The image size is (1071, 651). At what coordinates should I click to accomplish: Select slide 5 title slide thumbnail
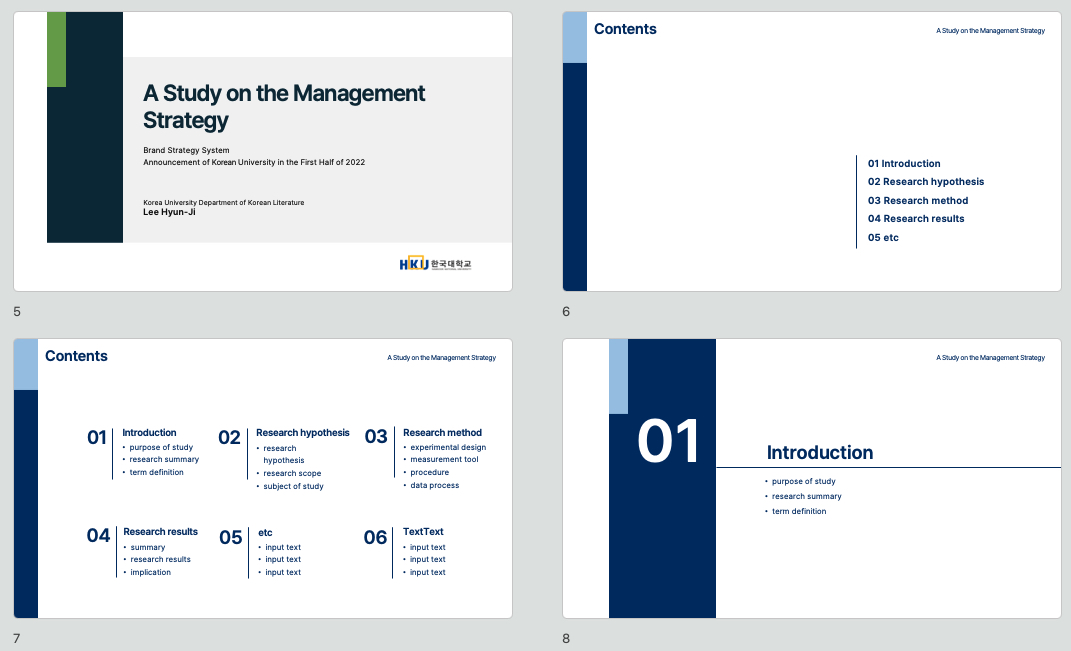pos(263,152)
